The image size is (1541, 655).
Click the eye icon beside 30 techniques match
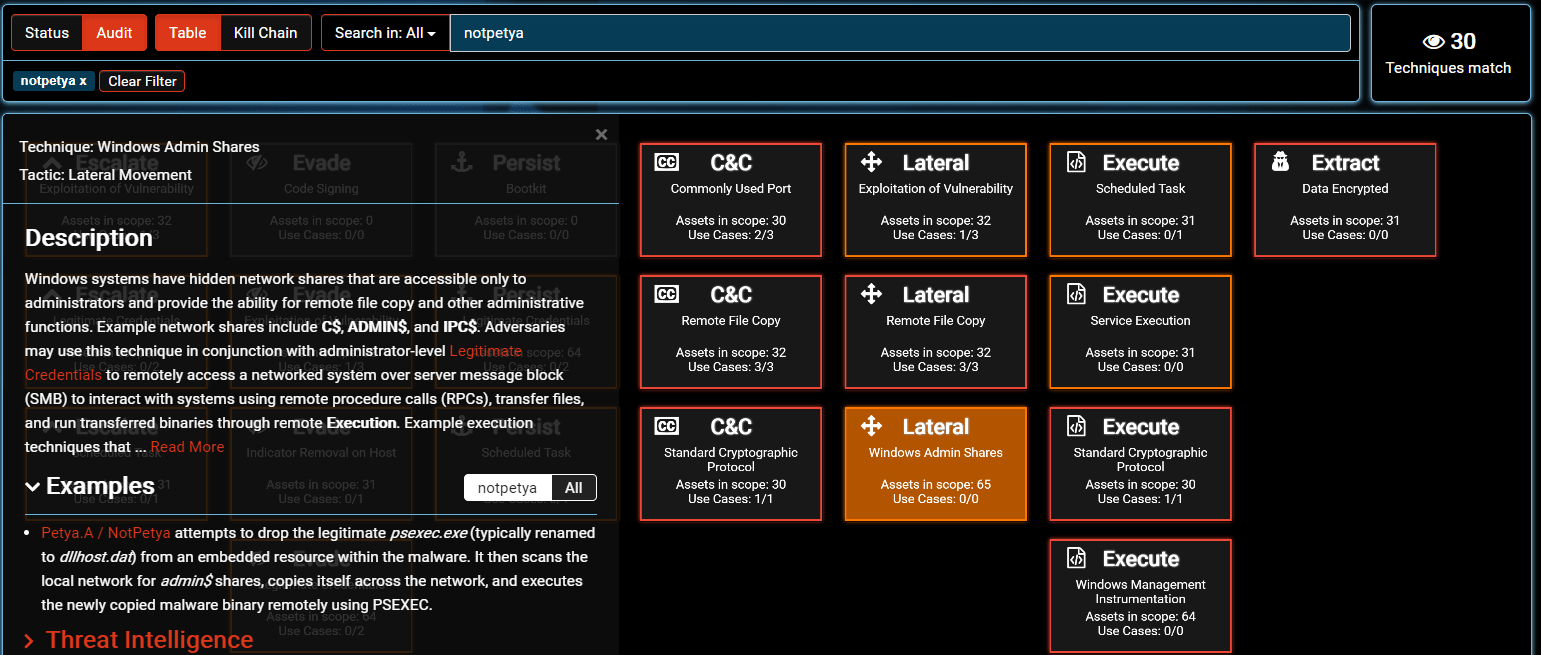tap(1434, 42)
